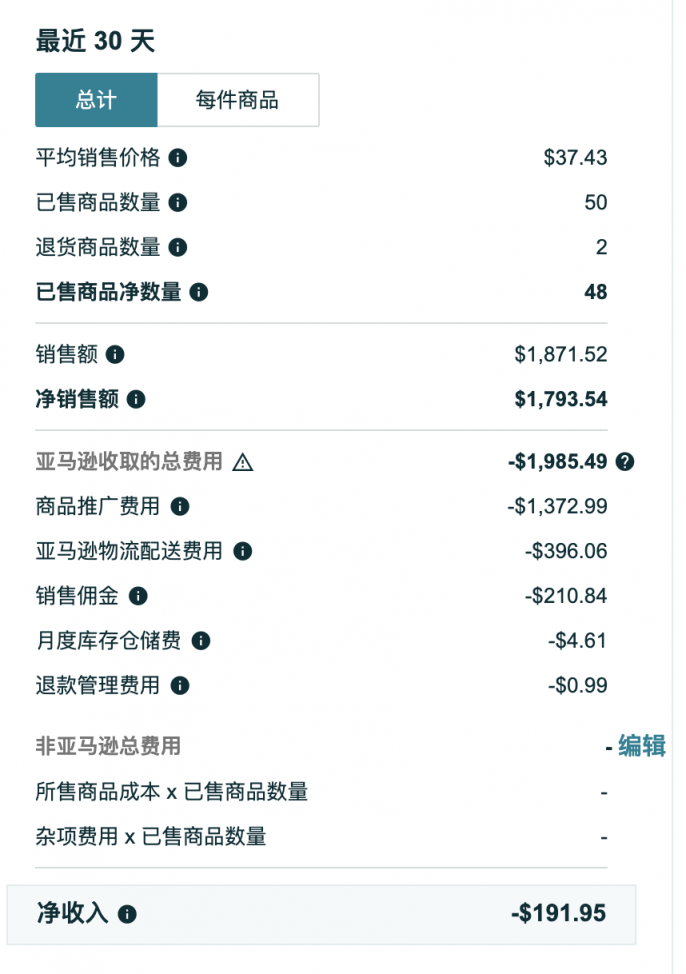Click the 净收入 total amount -$191.95
This screenshot has height=974, width=686.
pos(559,913)
